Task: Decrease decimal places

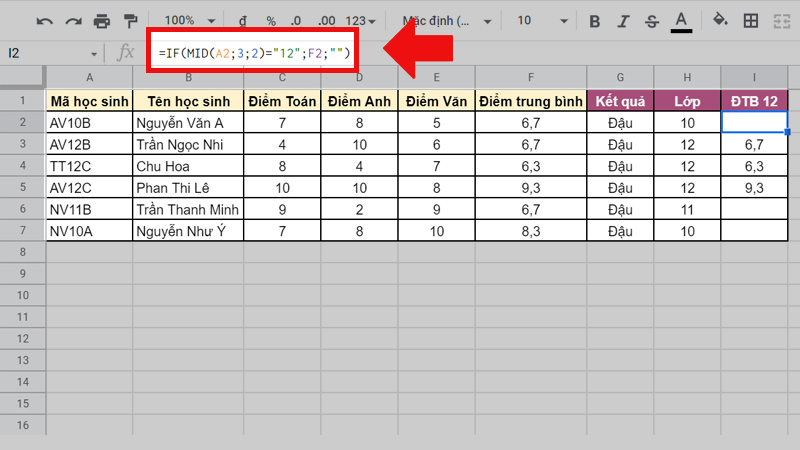Action: point(296,21)
